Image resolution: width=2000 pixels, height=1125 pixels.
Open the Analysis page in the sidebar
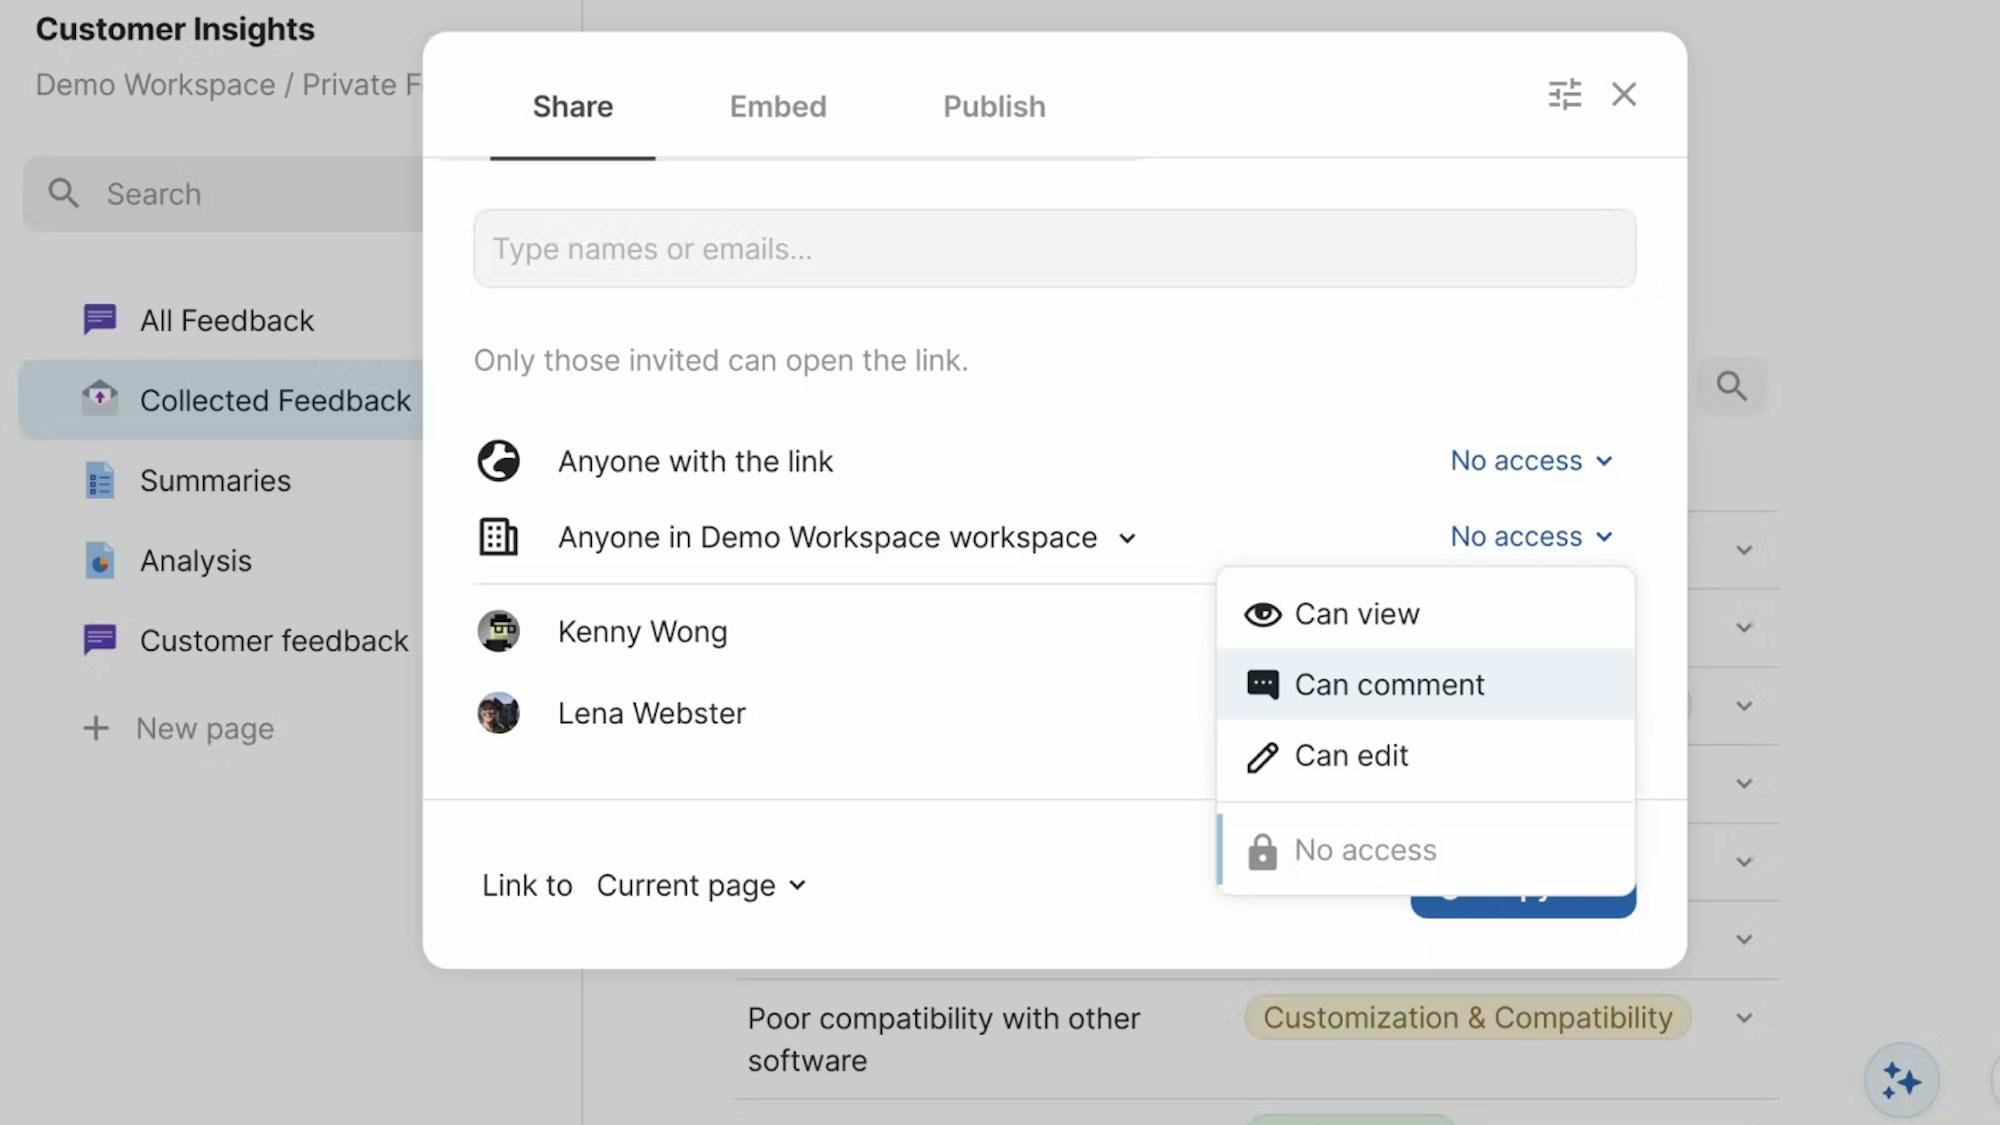pyautogui.click(x=196, y=561)
